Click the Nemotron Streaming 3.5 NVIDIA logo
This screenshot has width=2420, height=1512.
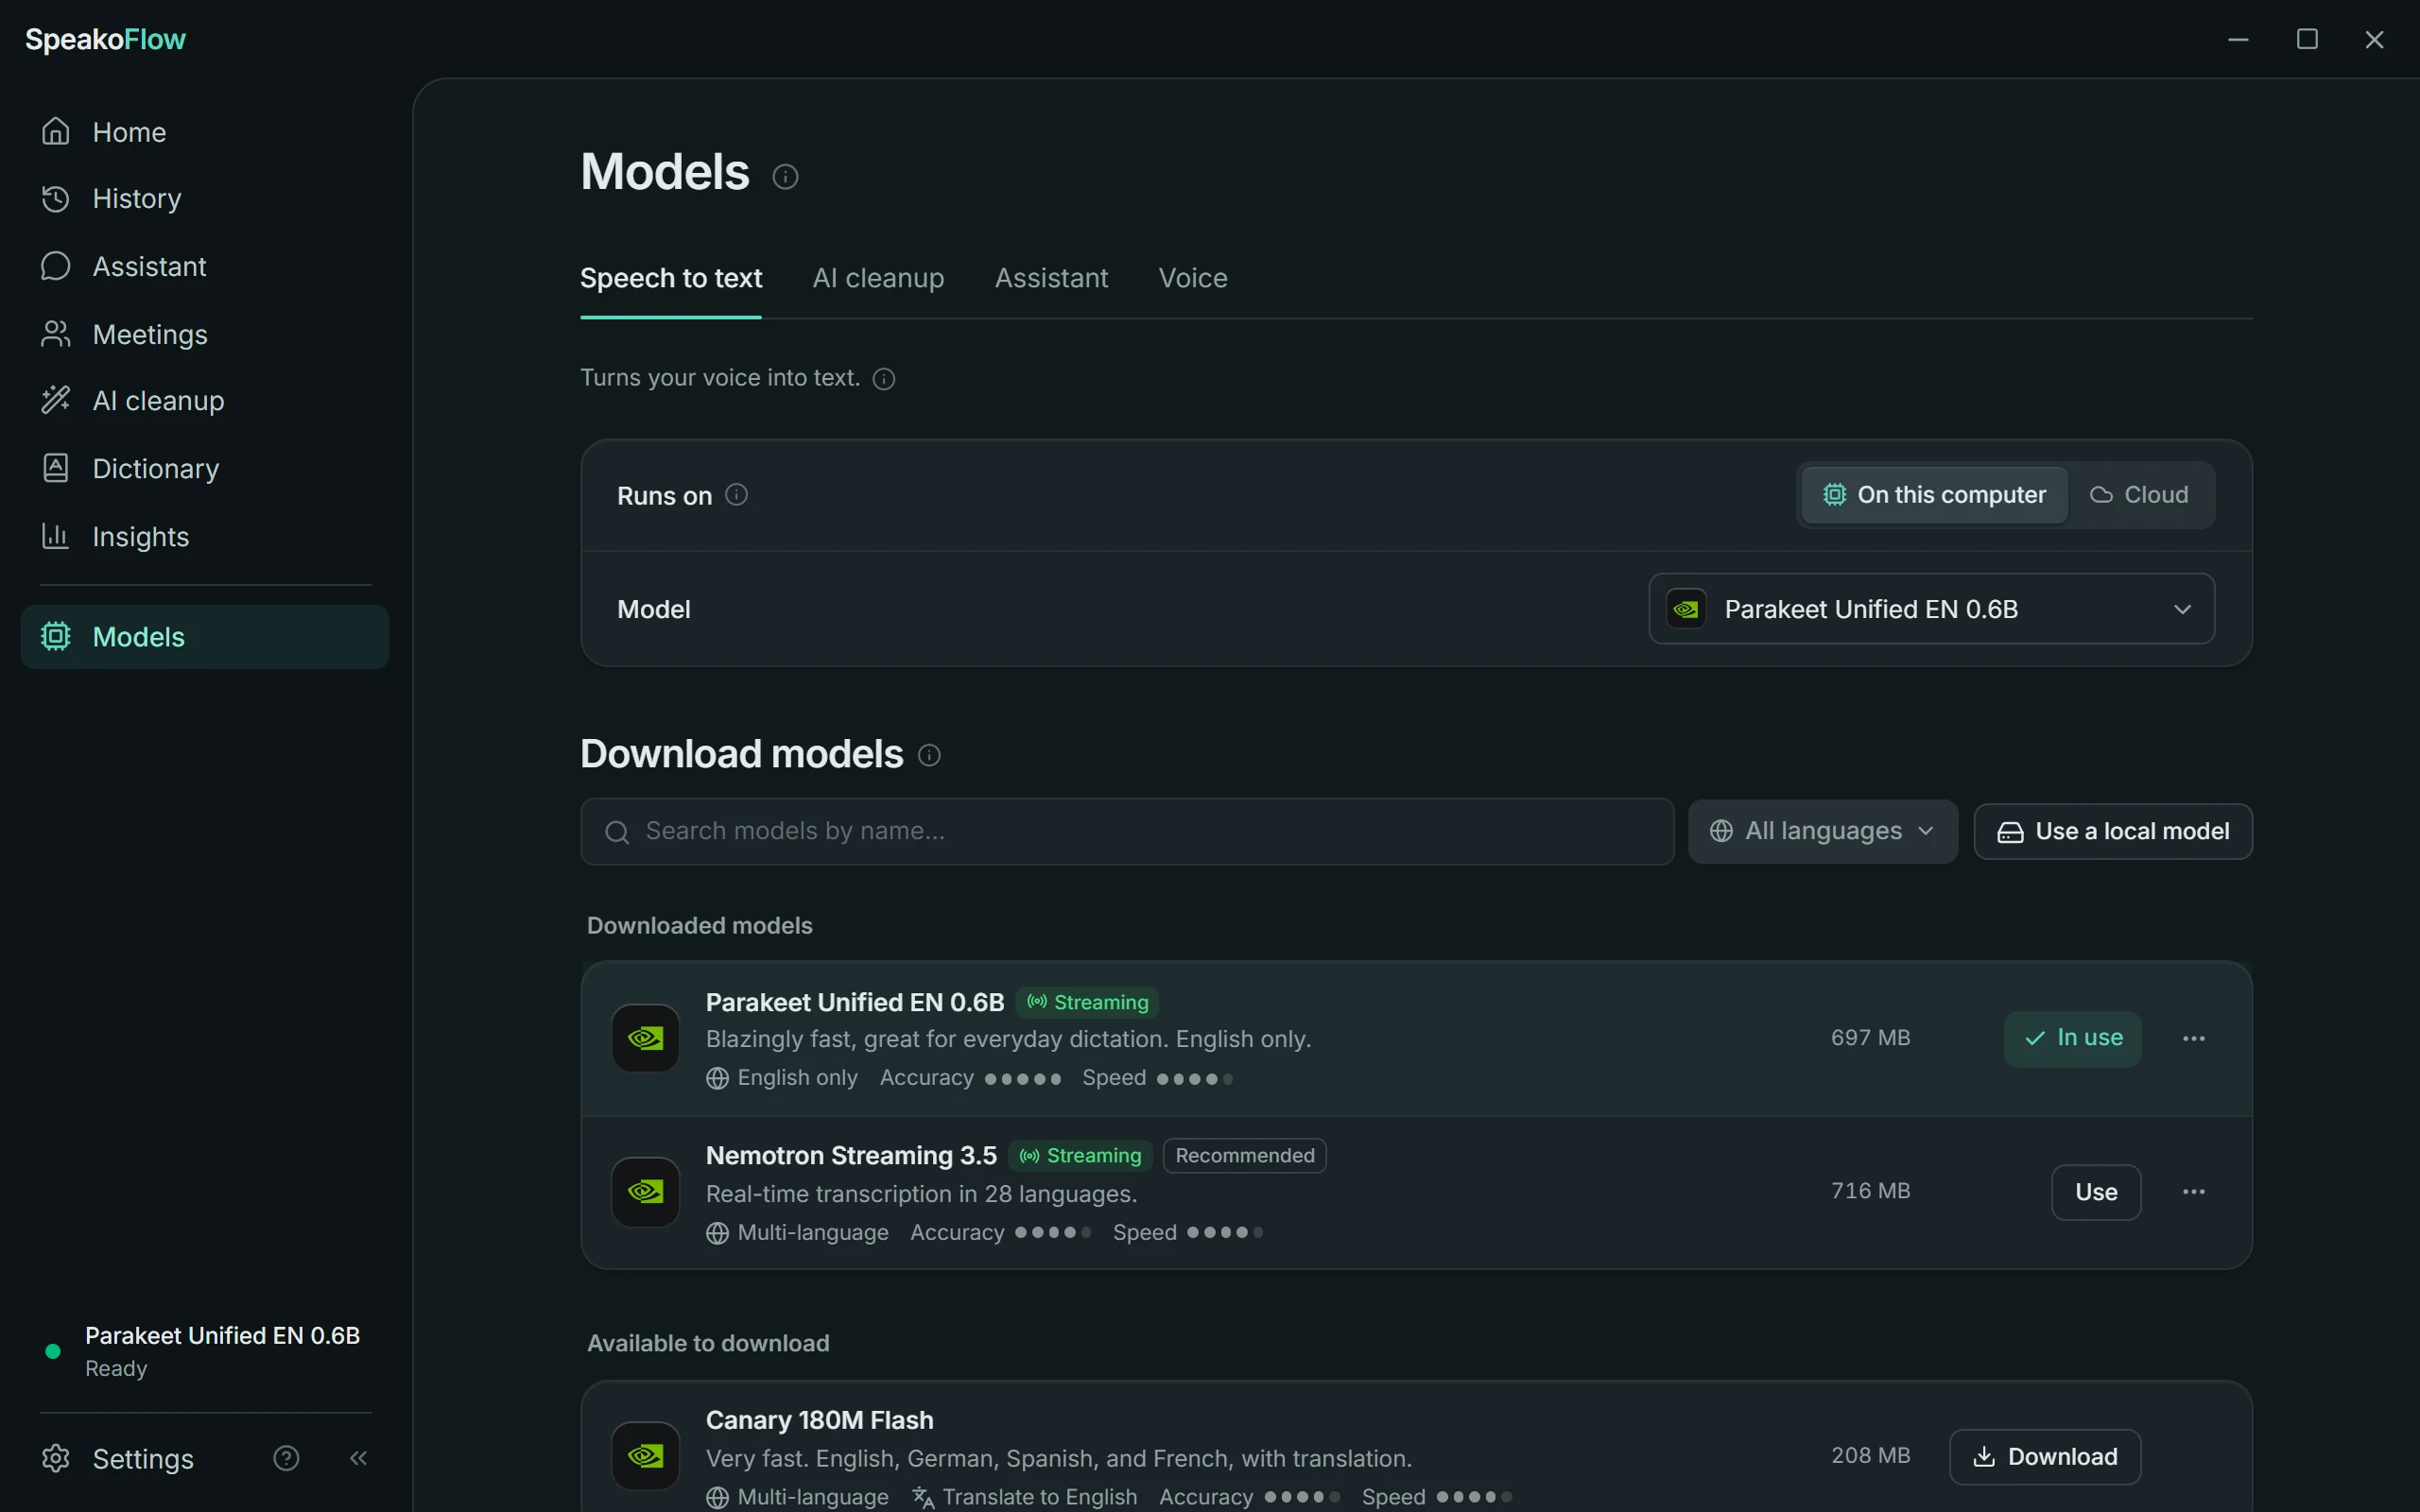(x=645, y=1192)
